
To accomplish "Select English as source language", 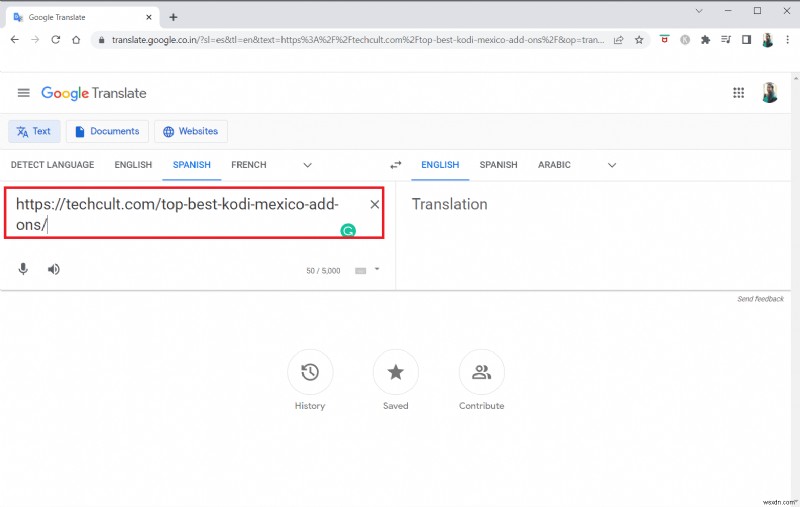I will coord(133,165).
